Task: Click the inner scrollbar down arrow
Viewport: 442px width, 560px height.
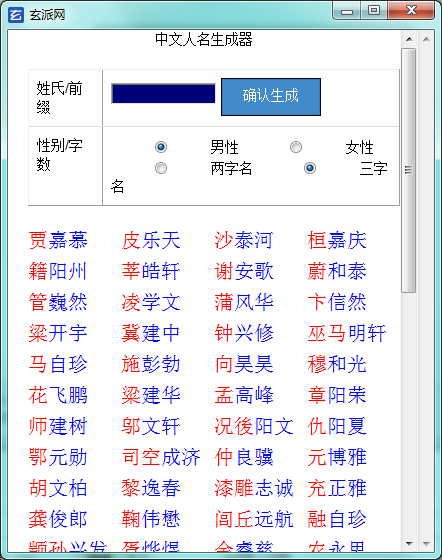Action: point(409,544)
